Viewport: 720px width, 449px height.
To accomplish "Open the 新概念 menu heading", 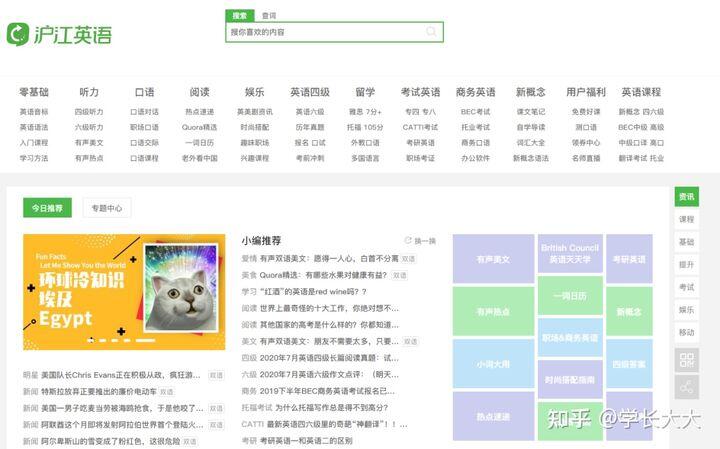I will [x=531, y=92].
